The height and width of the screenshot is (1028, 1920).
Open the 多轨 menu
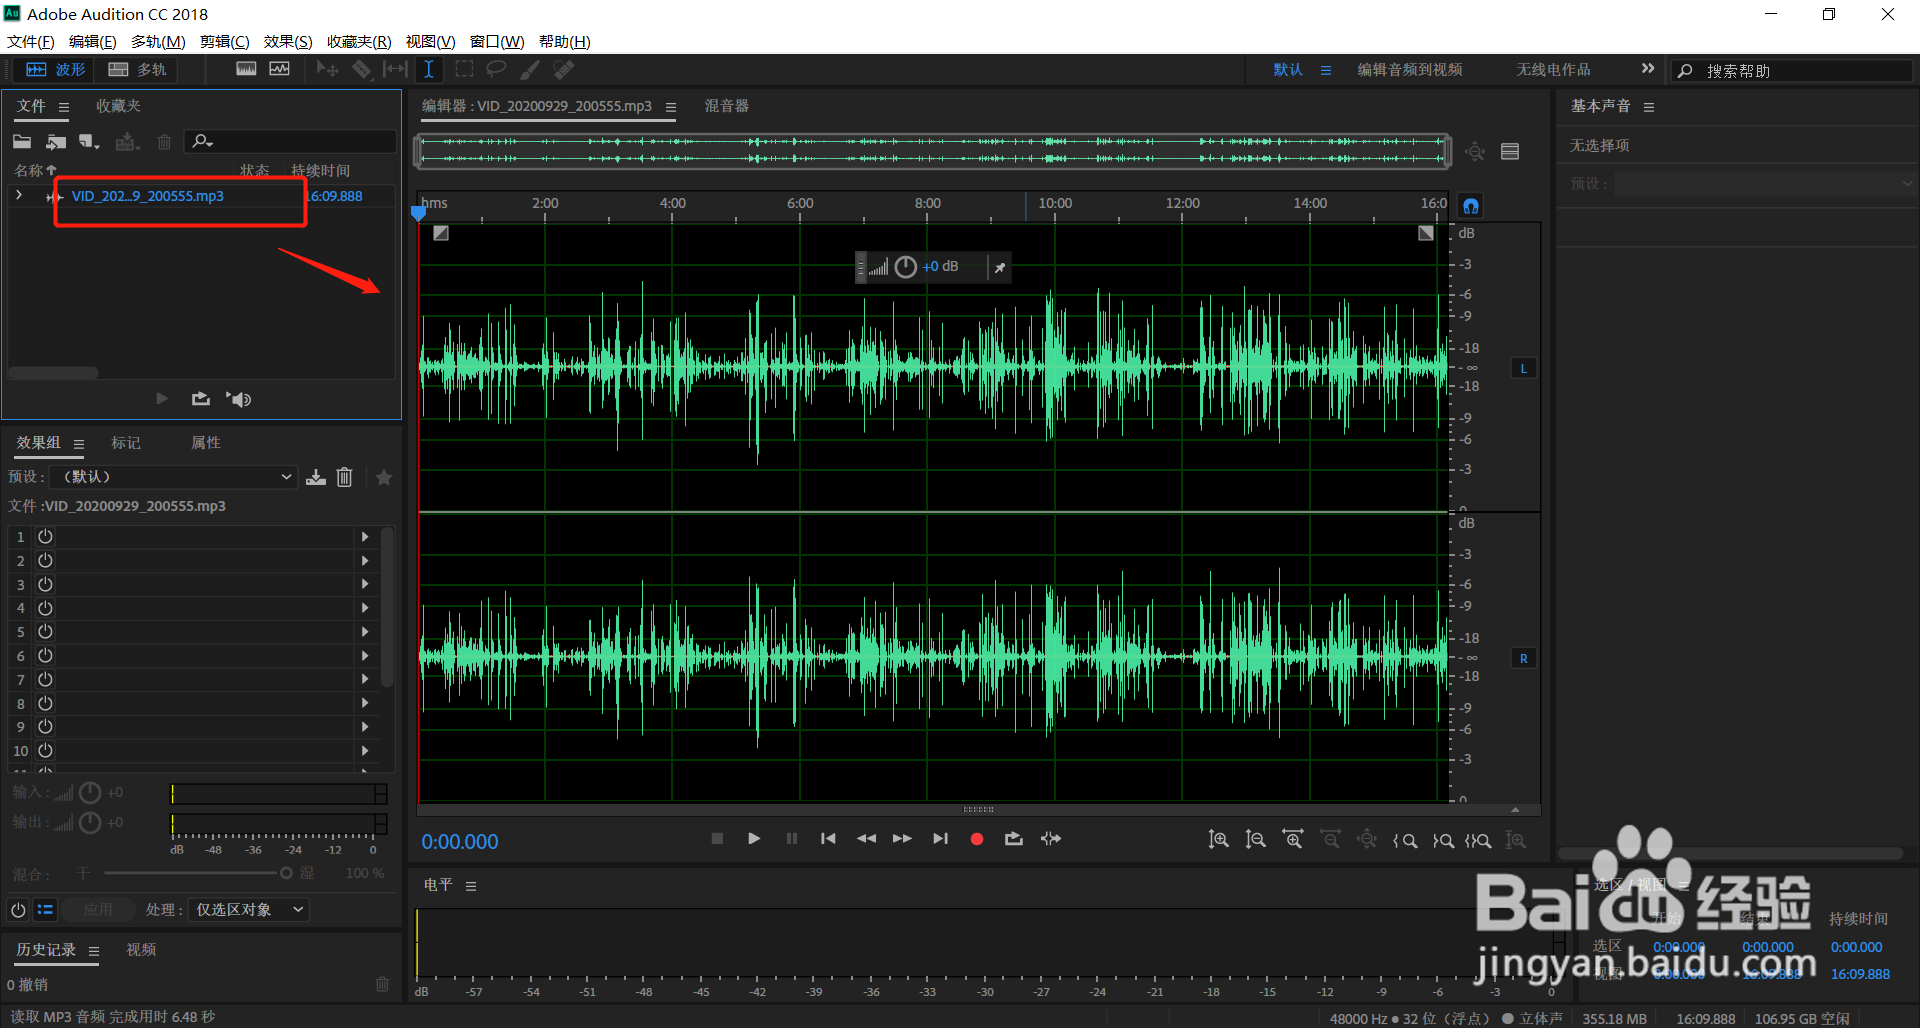point(158,42)
